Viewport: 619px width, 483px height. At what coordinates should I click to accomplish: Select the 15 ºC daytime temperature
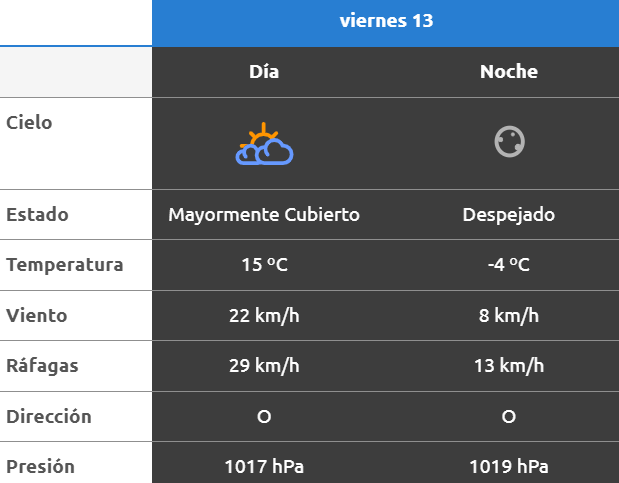pos(264,265)
